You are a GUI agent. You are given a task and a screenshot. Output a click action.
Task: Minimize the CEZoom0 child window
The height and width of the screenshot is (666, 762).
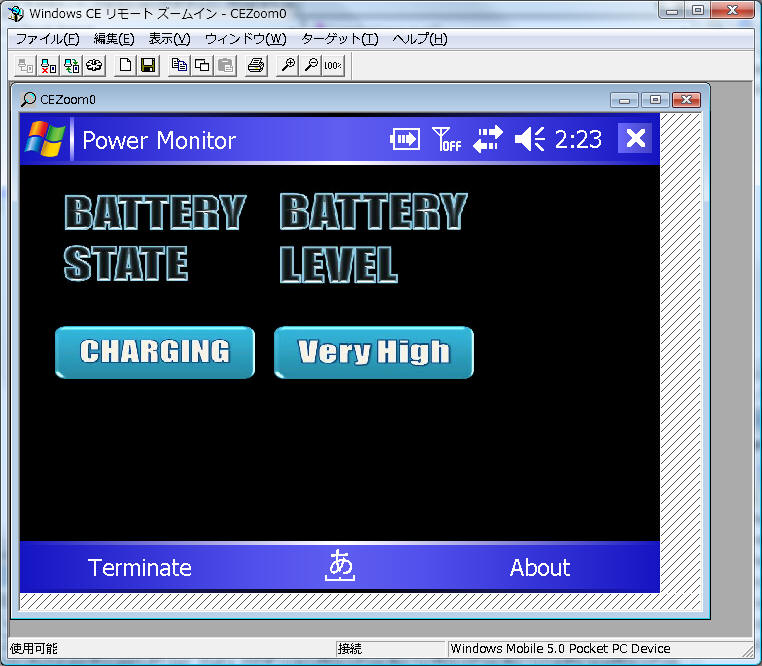click(625, 100)
